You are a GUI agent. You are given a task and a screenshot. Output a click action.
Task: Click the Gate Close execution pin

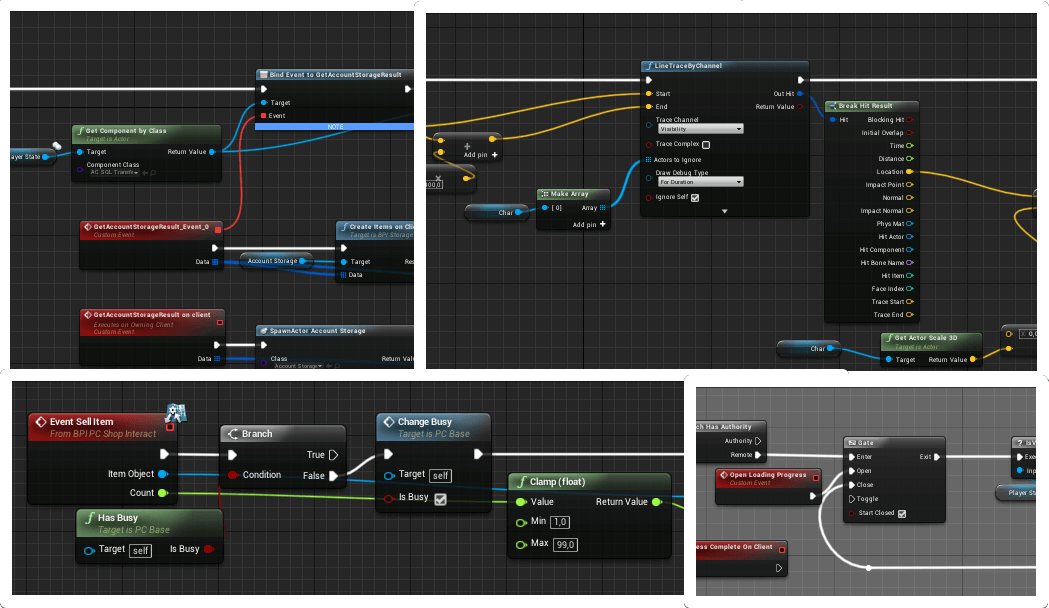[852, 485]
